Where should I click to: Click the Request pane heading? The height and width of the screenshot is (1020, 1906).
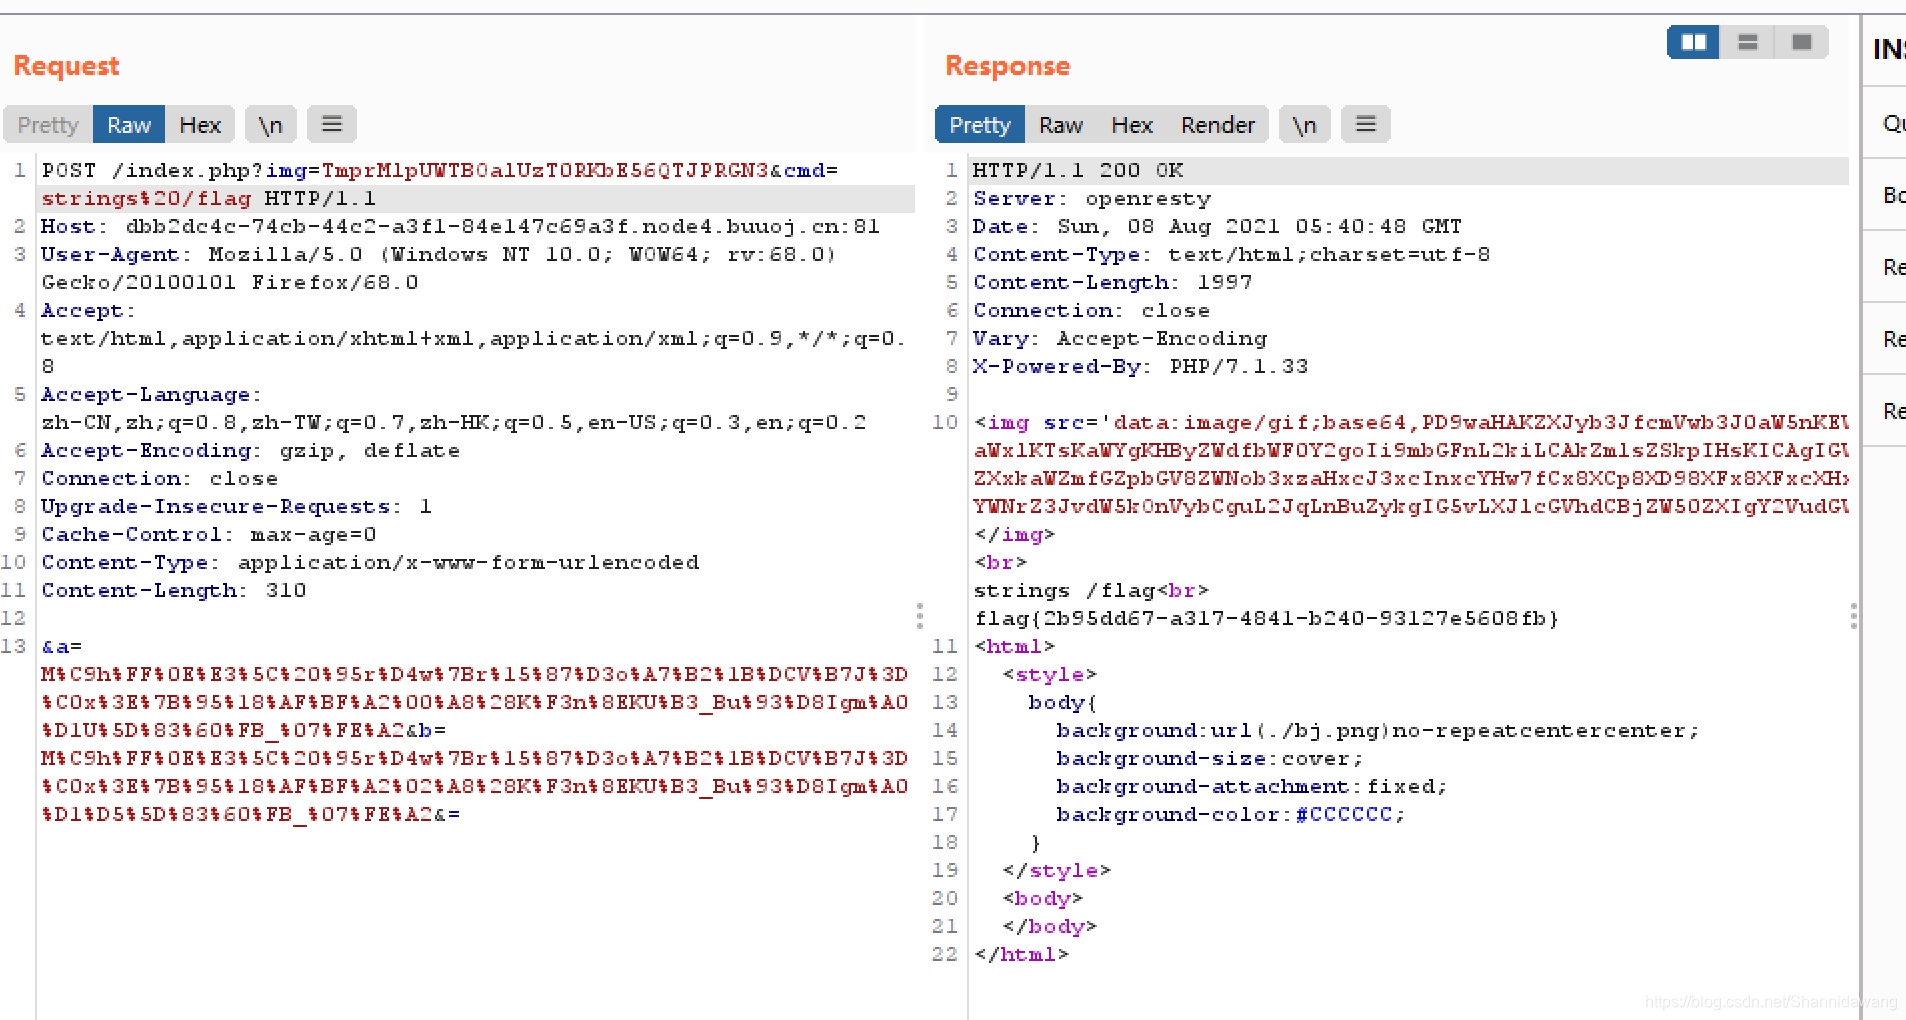(x=66, y=66)
